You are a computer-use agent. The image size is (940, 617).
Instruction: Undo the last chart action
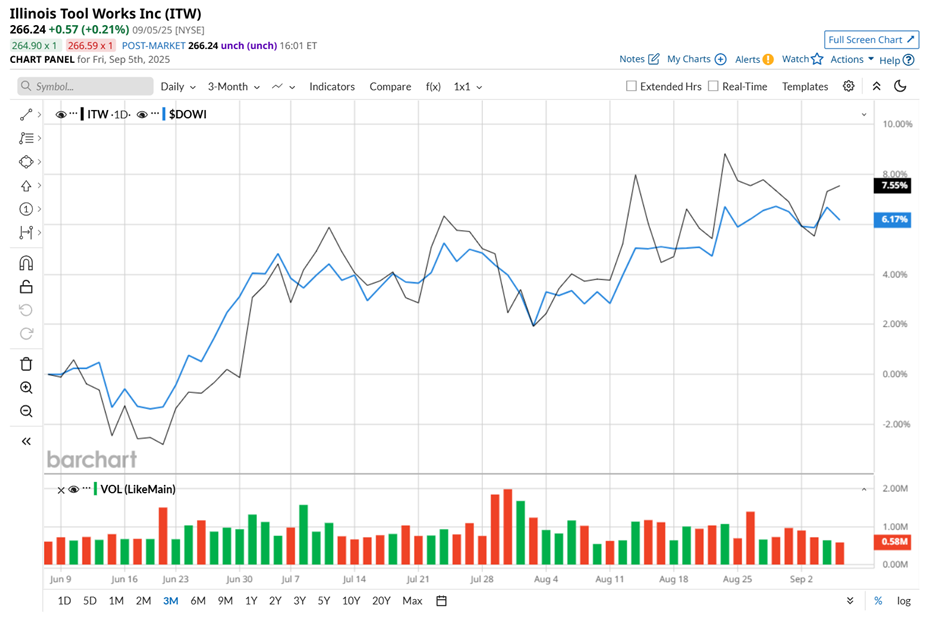(26, 310)
